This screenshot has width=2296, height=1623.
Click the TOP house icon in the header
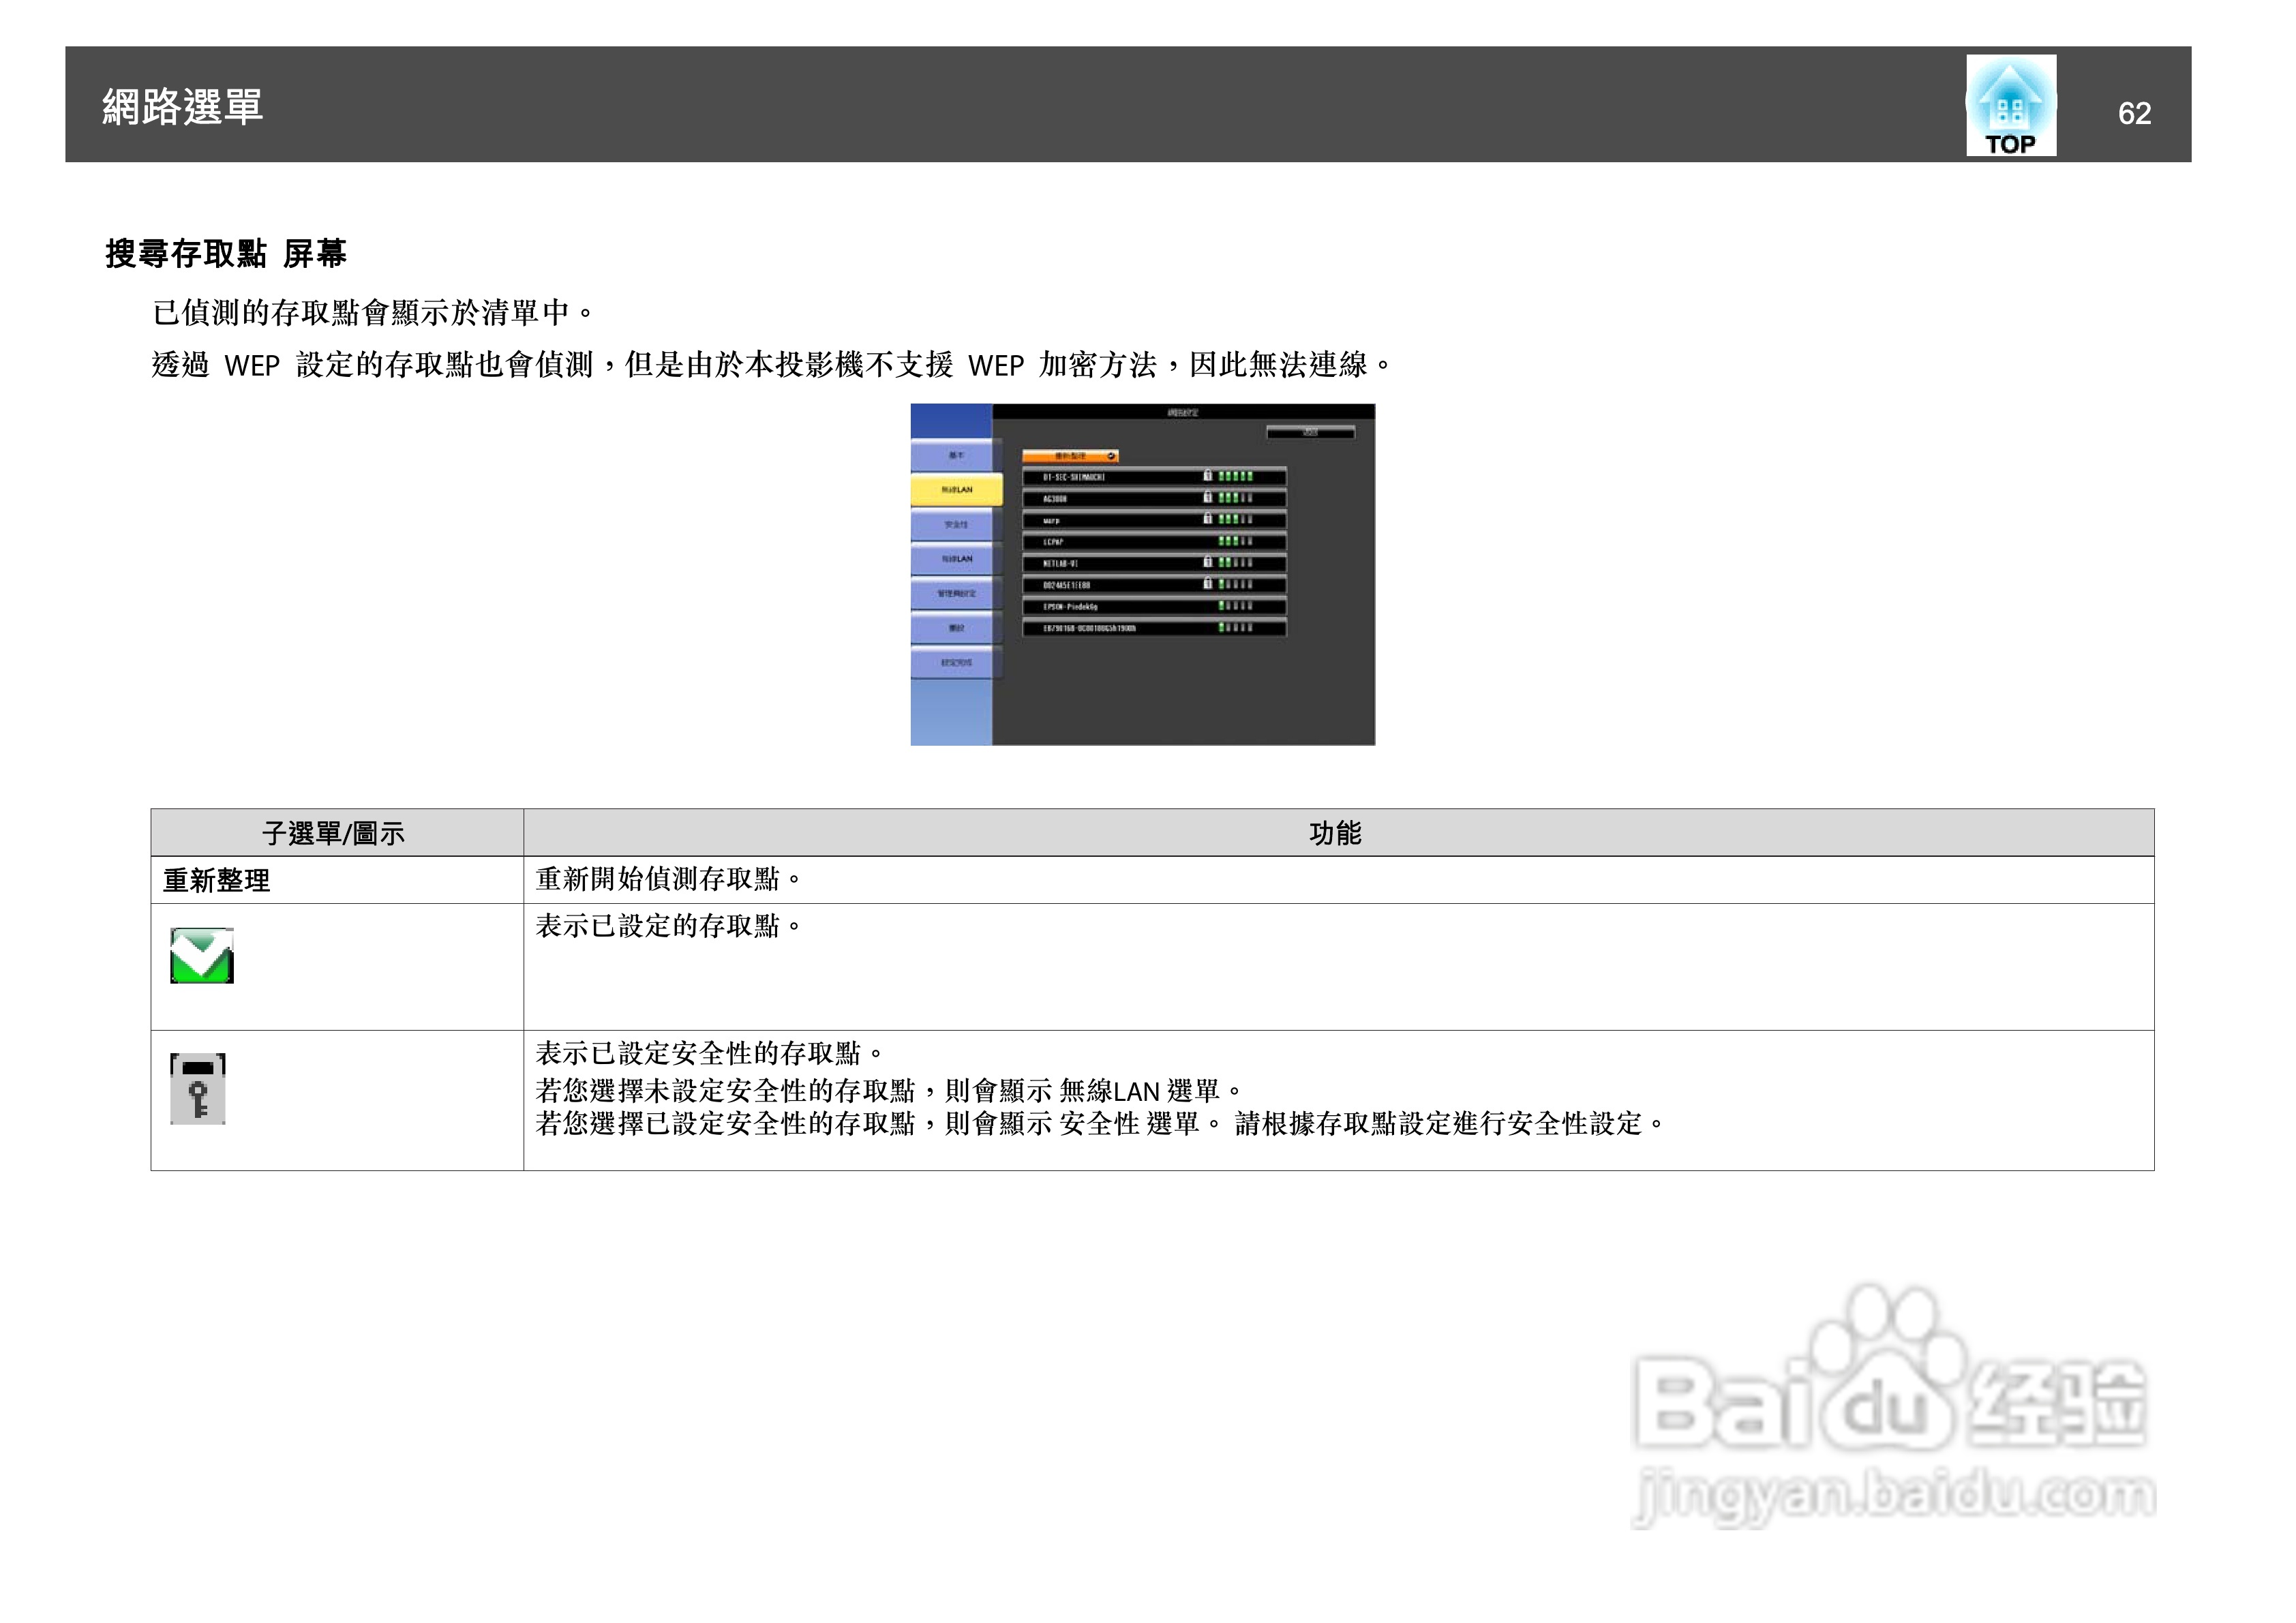pos(2012,105)
